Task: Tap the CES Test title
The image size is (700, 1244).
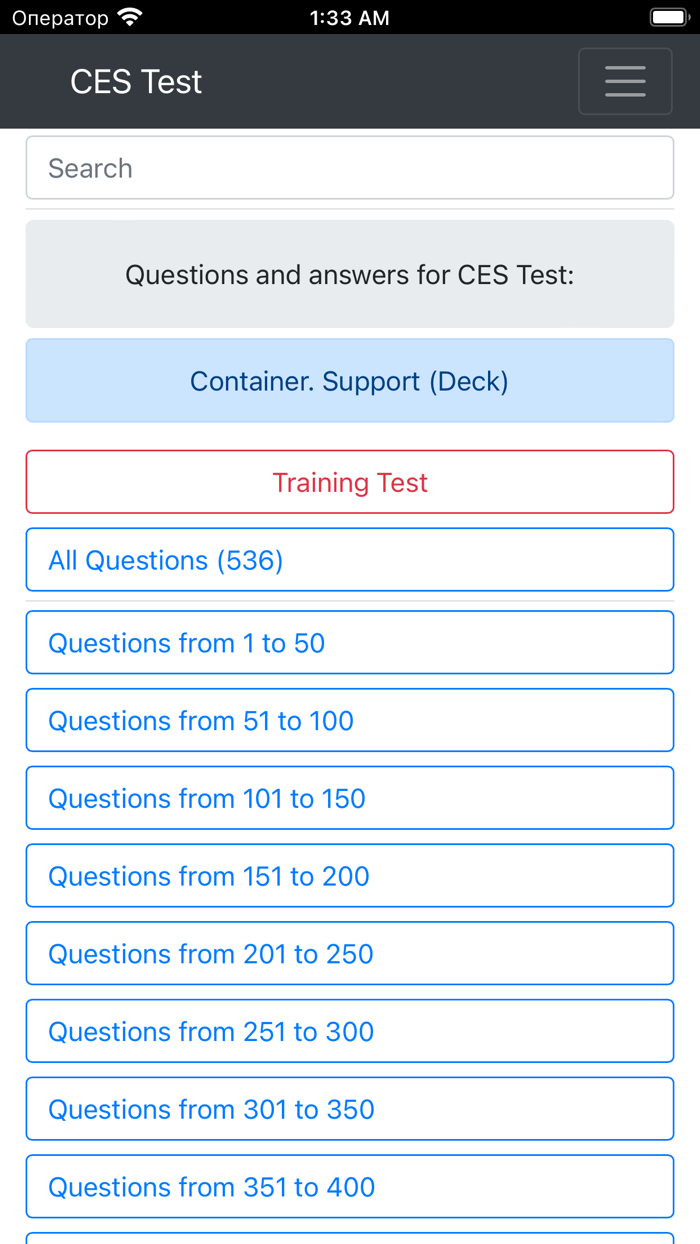Action: [135, 81]
